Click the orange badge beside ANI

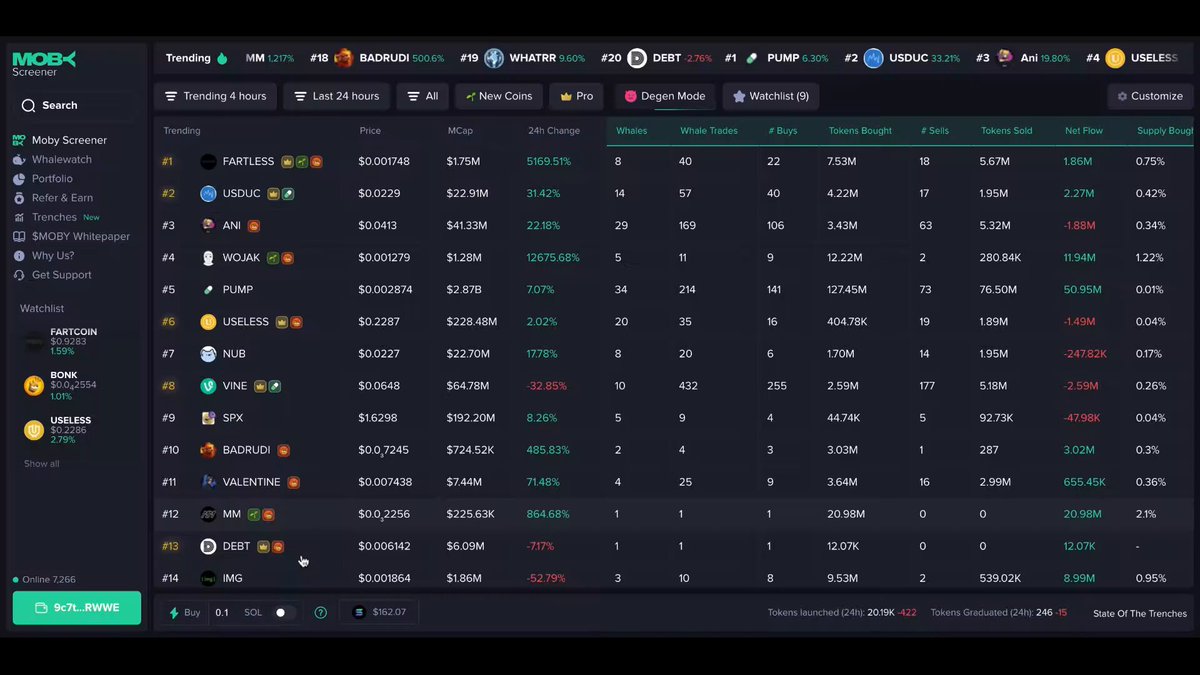(254, 226)
